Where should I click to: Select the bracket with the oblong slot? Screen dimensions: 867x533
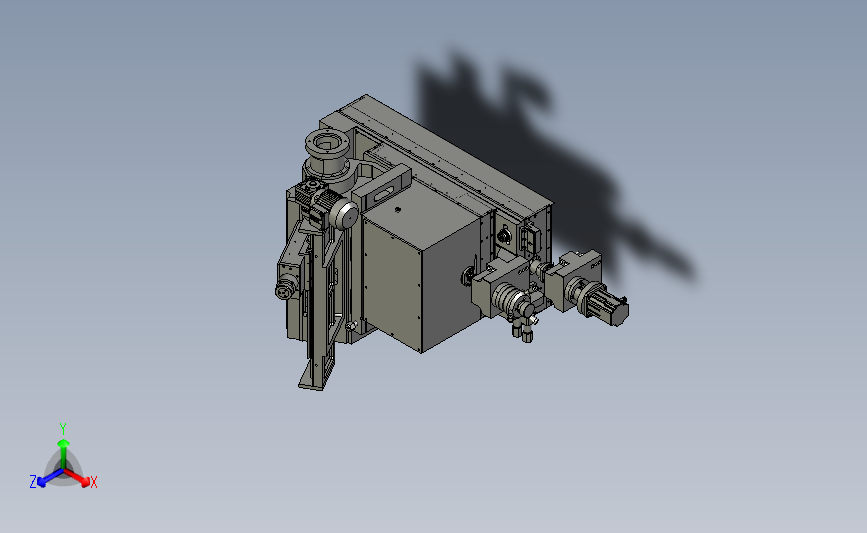coord(382,188)
